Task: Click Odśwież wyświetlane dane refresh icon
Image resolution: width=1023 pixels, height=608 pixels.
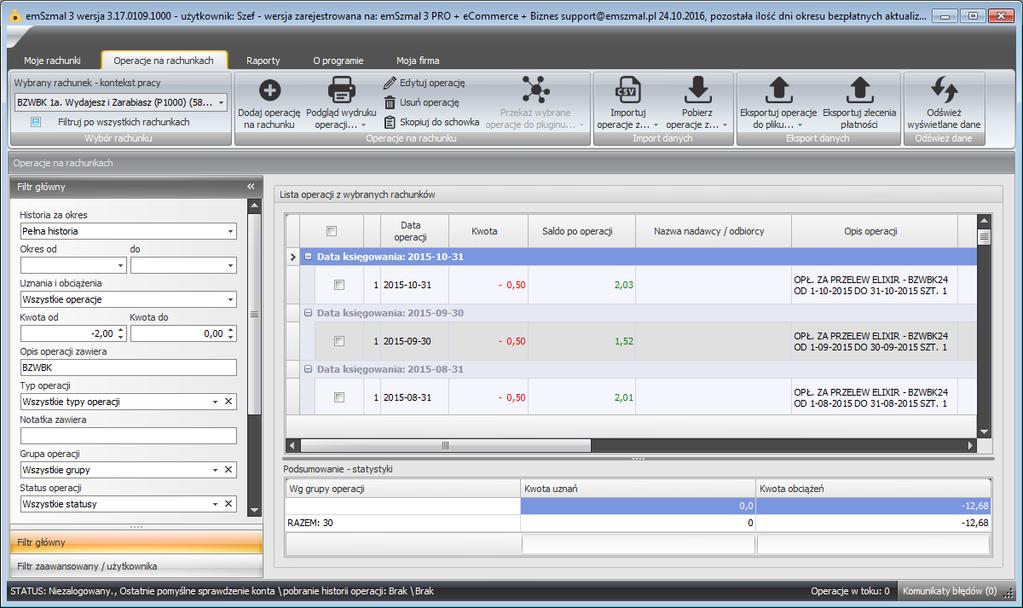Action: pyautogui.click(x=943, y=90)
